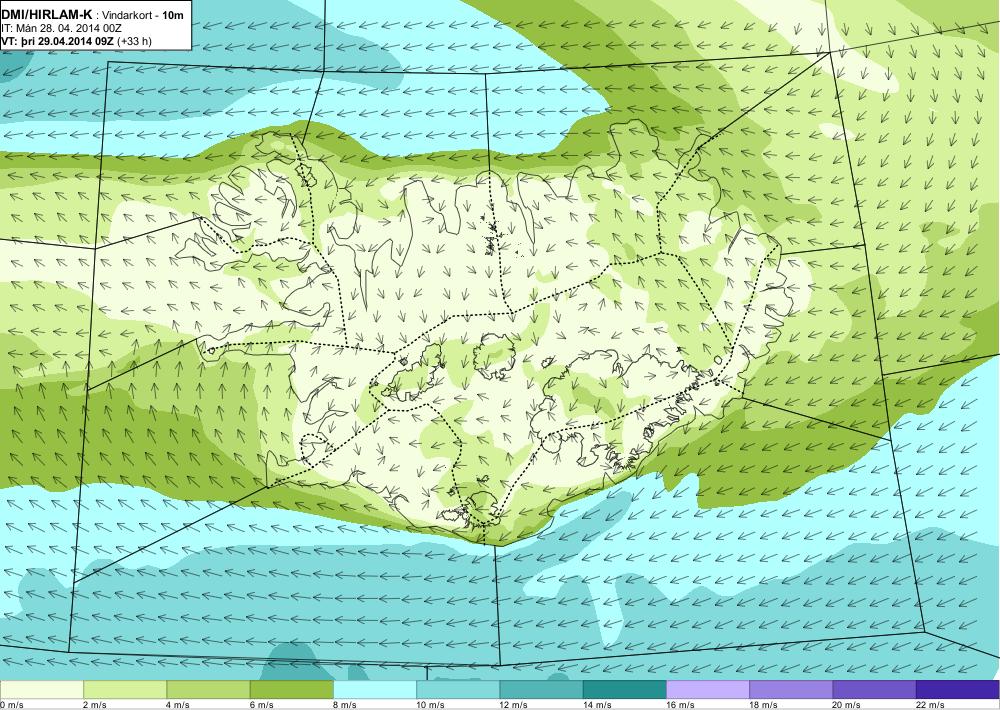Pick the light lavender 16–18 m/s legend swatch
The image size is (1000, 710).
[708, 690]
